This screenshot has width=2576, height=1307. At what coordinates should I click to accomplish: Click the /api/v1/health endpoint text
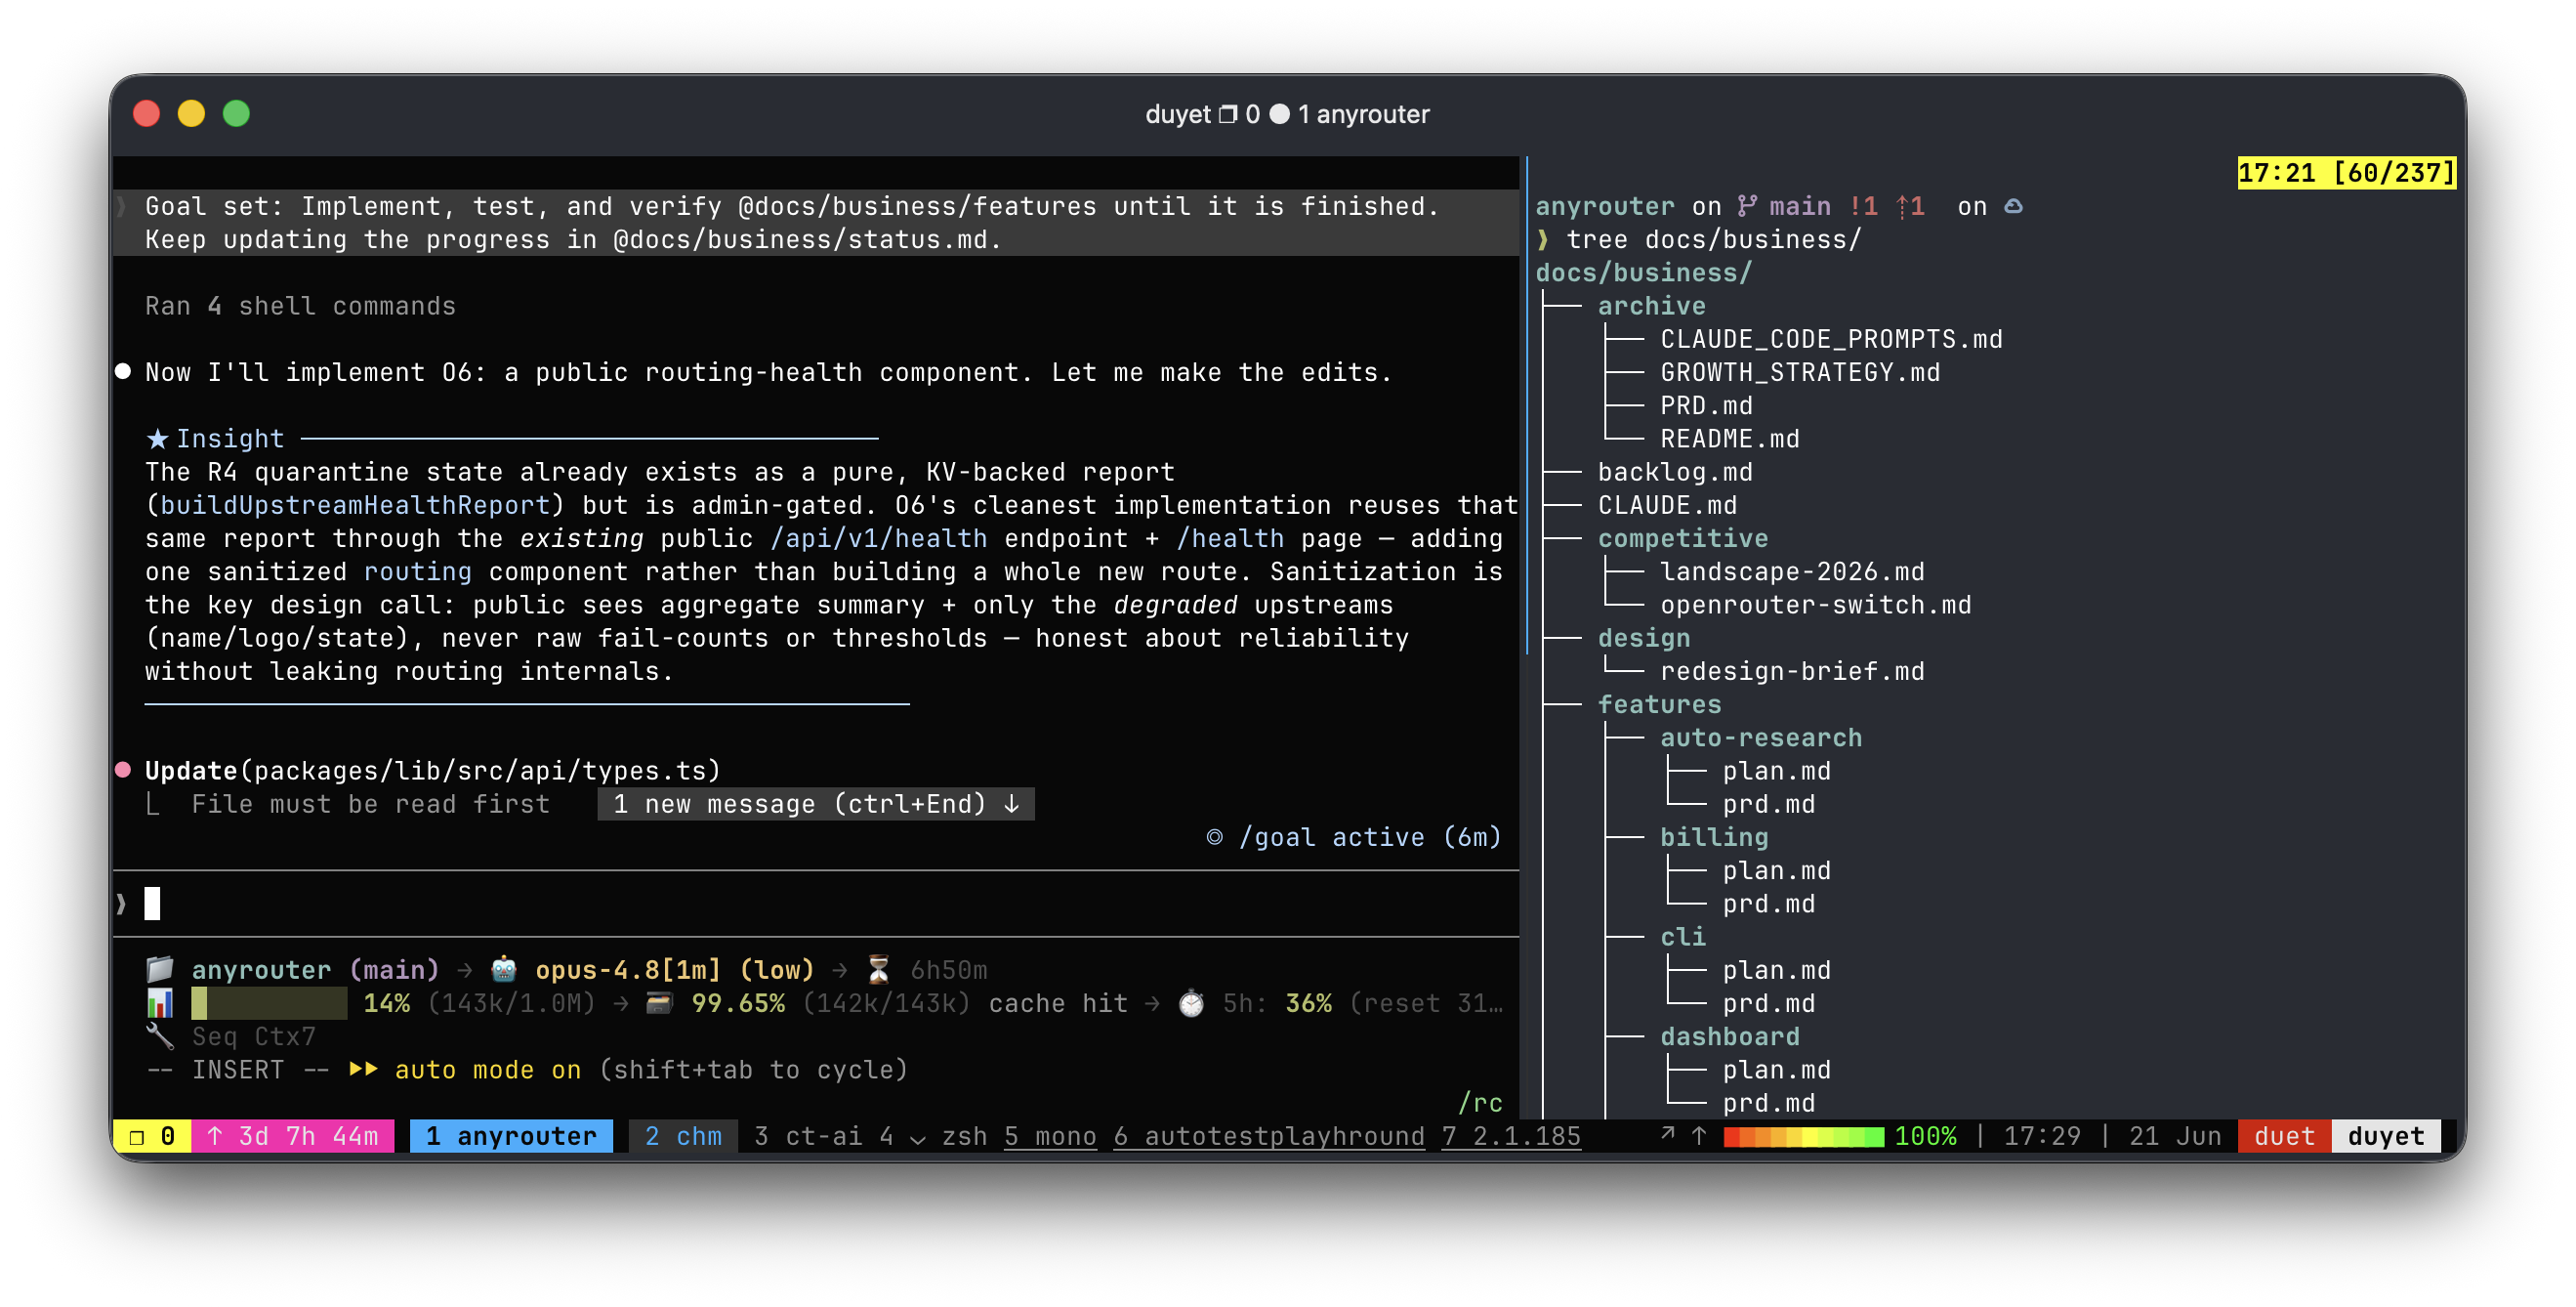878,537
